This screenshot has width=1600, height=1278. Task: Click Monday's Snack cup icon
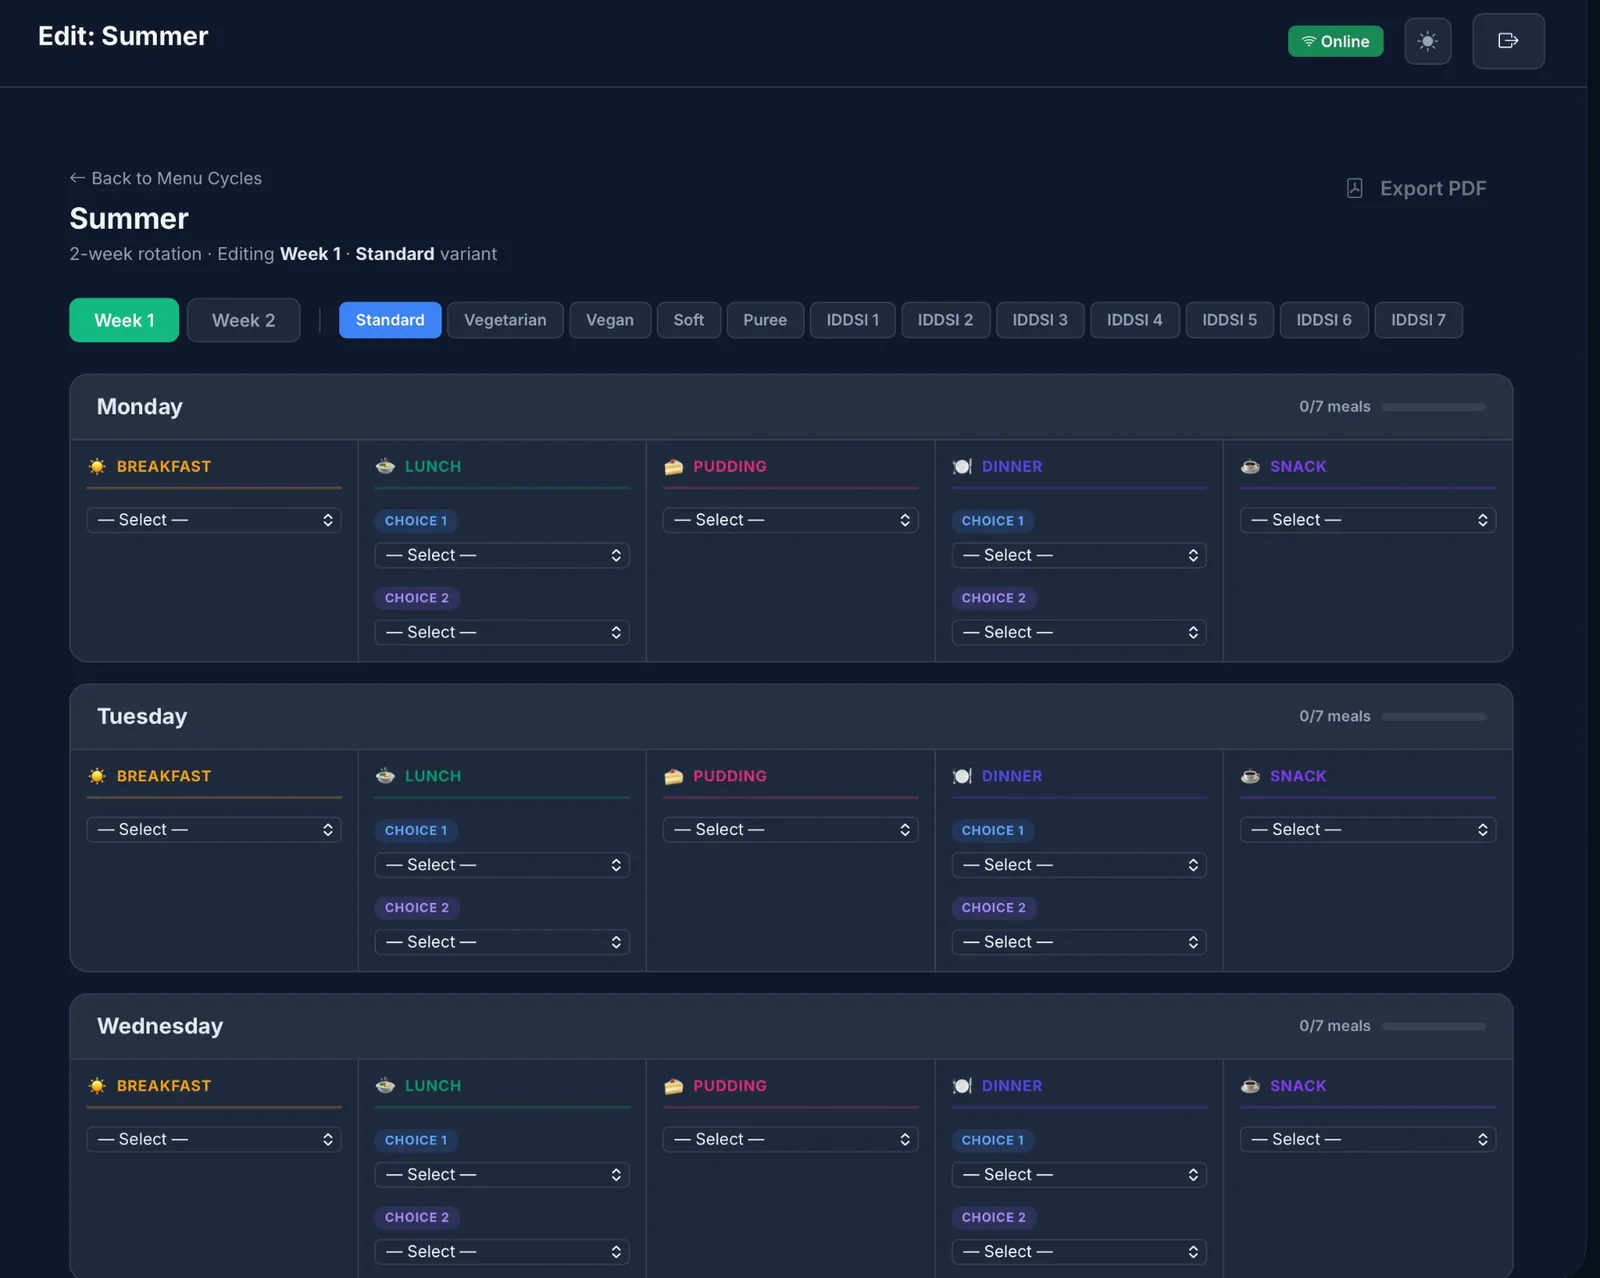pyautogui.click(x=1250, y=466)
